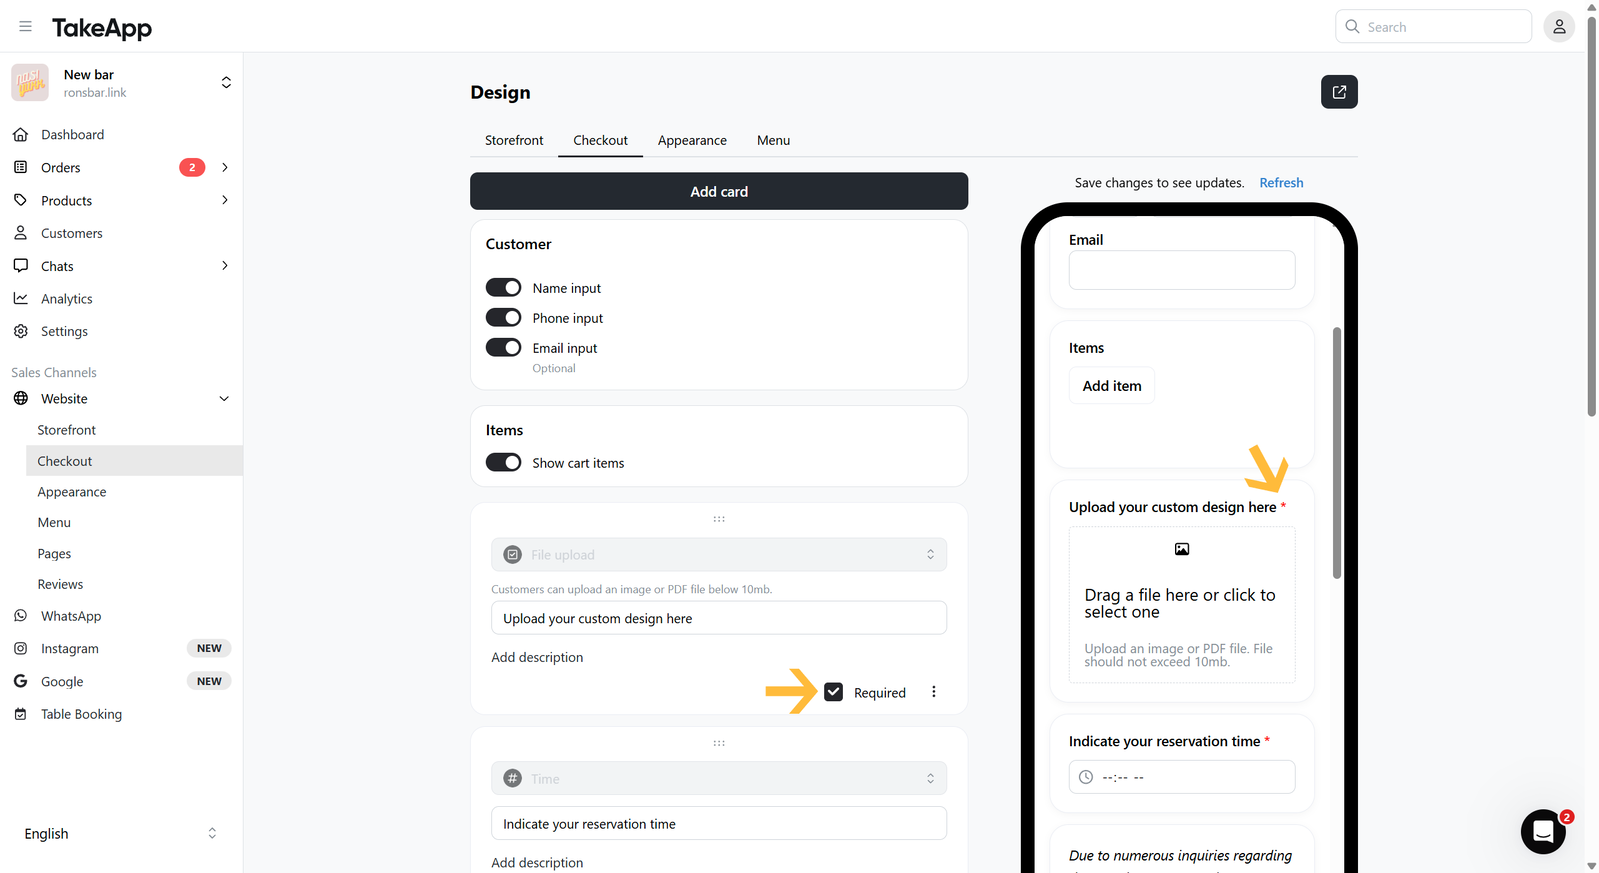Click the WhatsApp icon in sidebar

click(21, 616)
